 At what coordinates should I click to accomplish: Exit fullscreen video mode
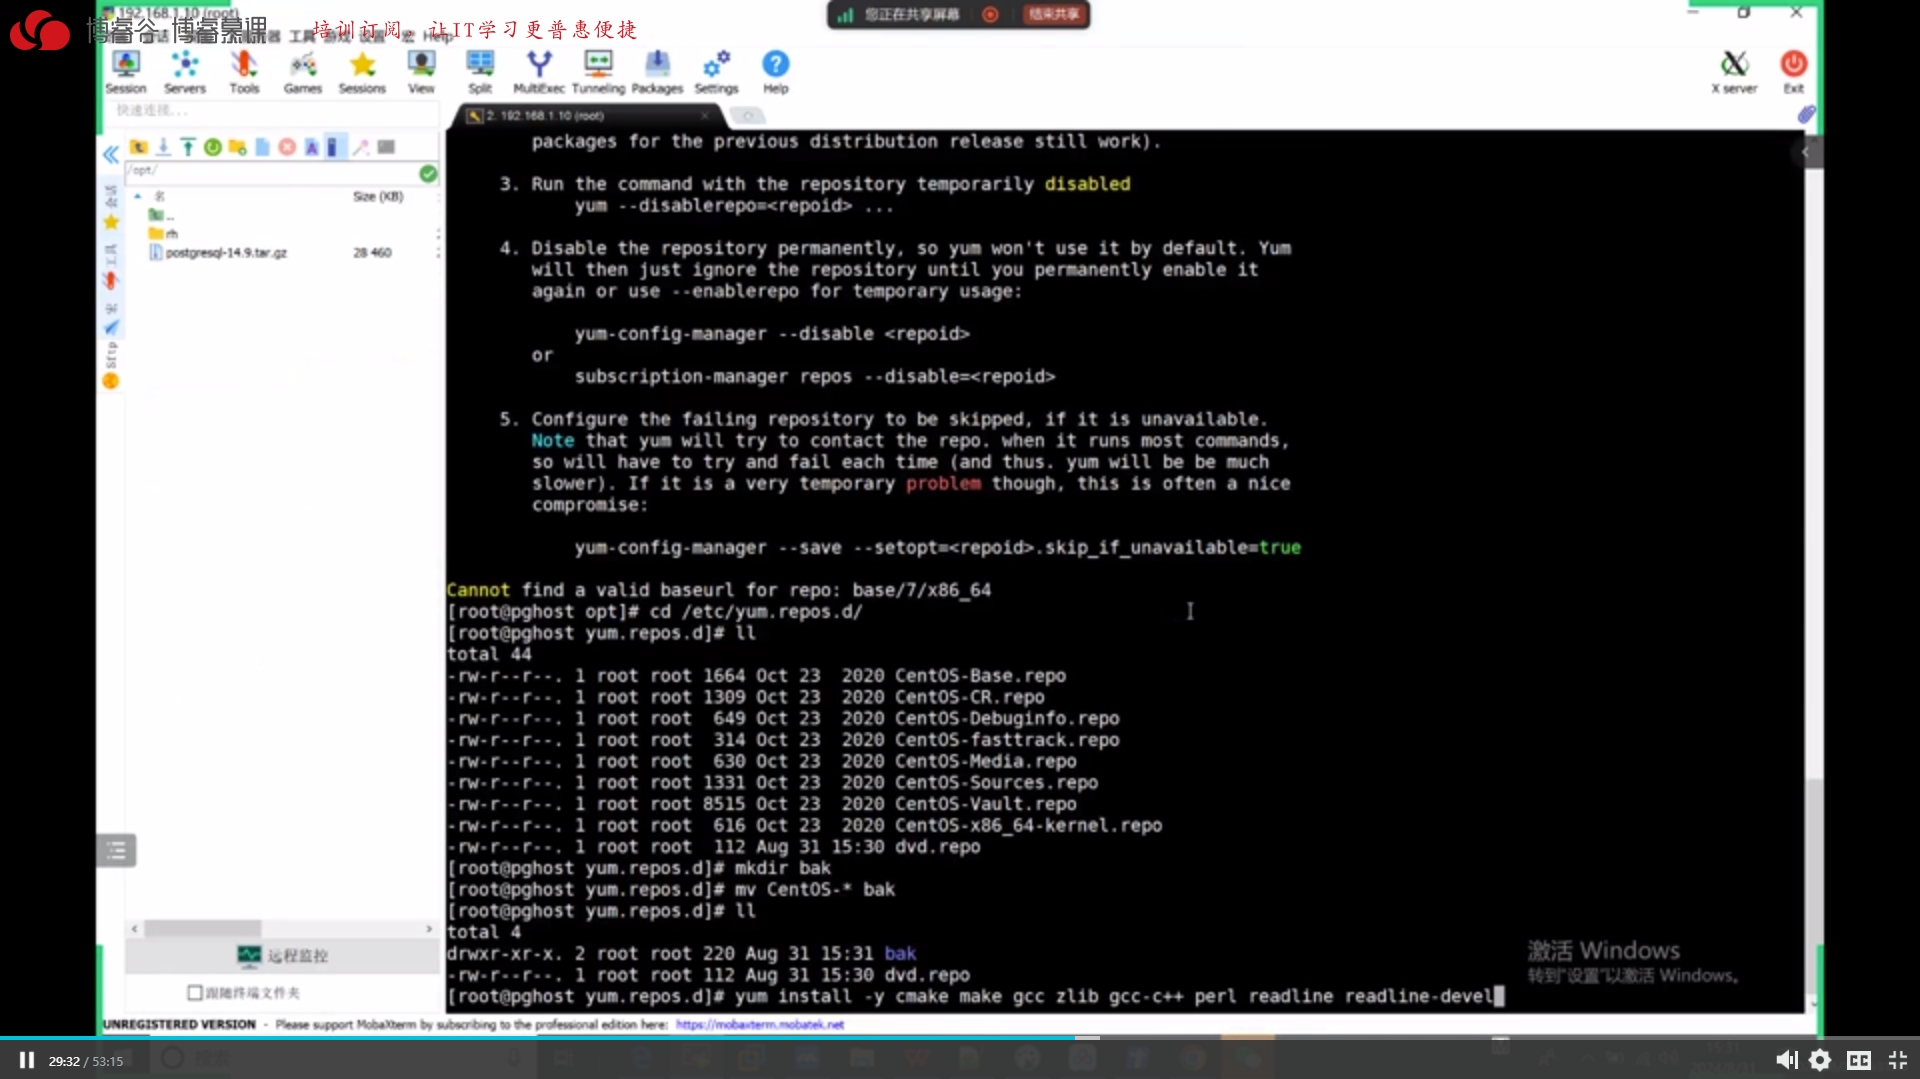pyautogui.click(x=1897, y=1060)
